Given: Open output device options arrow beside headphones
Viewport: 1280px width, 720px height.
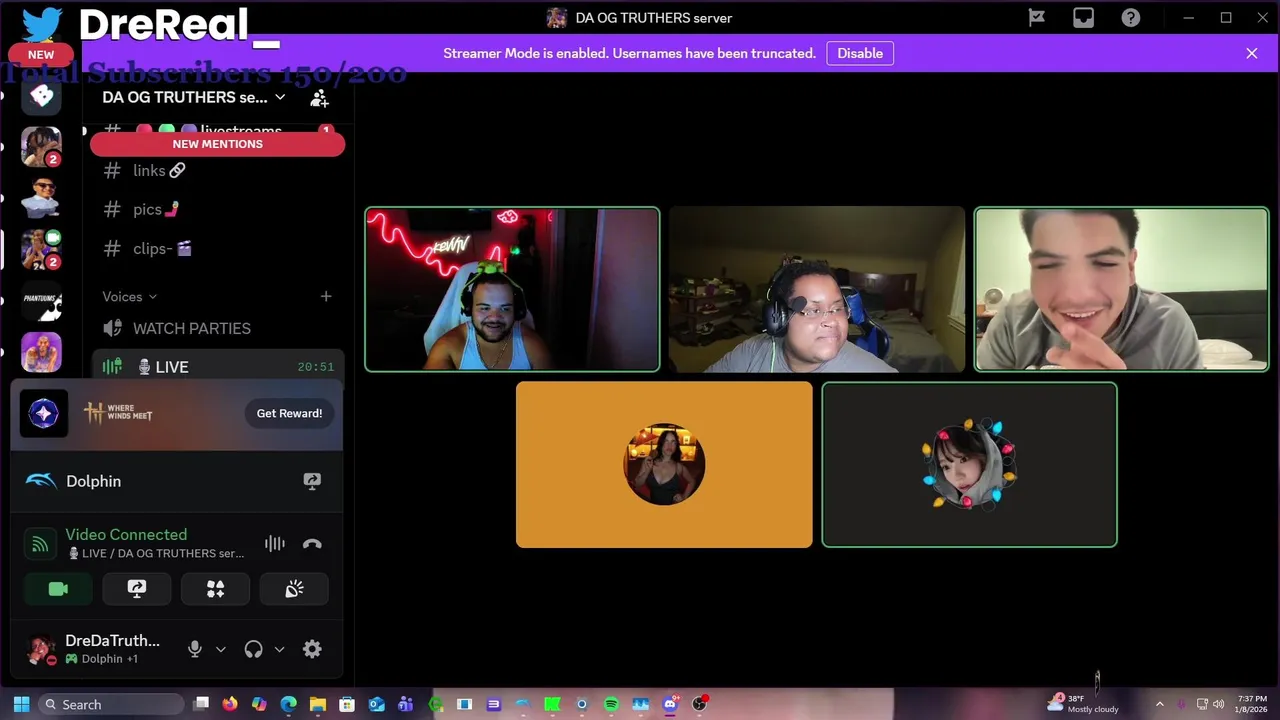Looking at the screenshot, I should [x=279, y=649].
